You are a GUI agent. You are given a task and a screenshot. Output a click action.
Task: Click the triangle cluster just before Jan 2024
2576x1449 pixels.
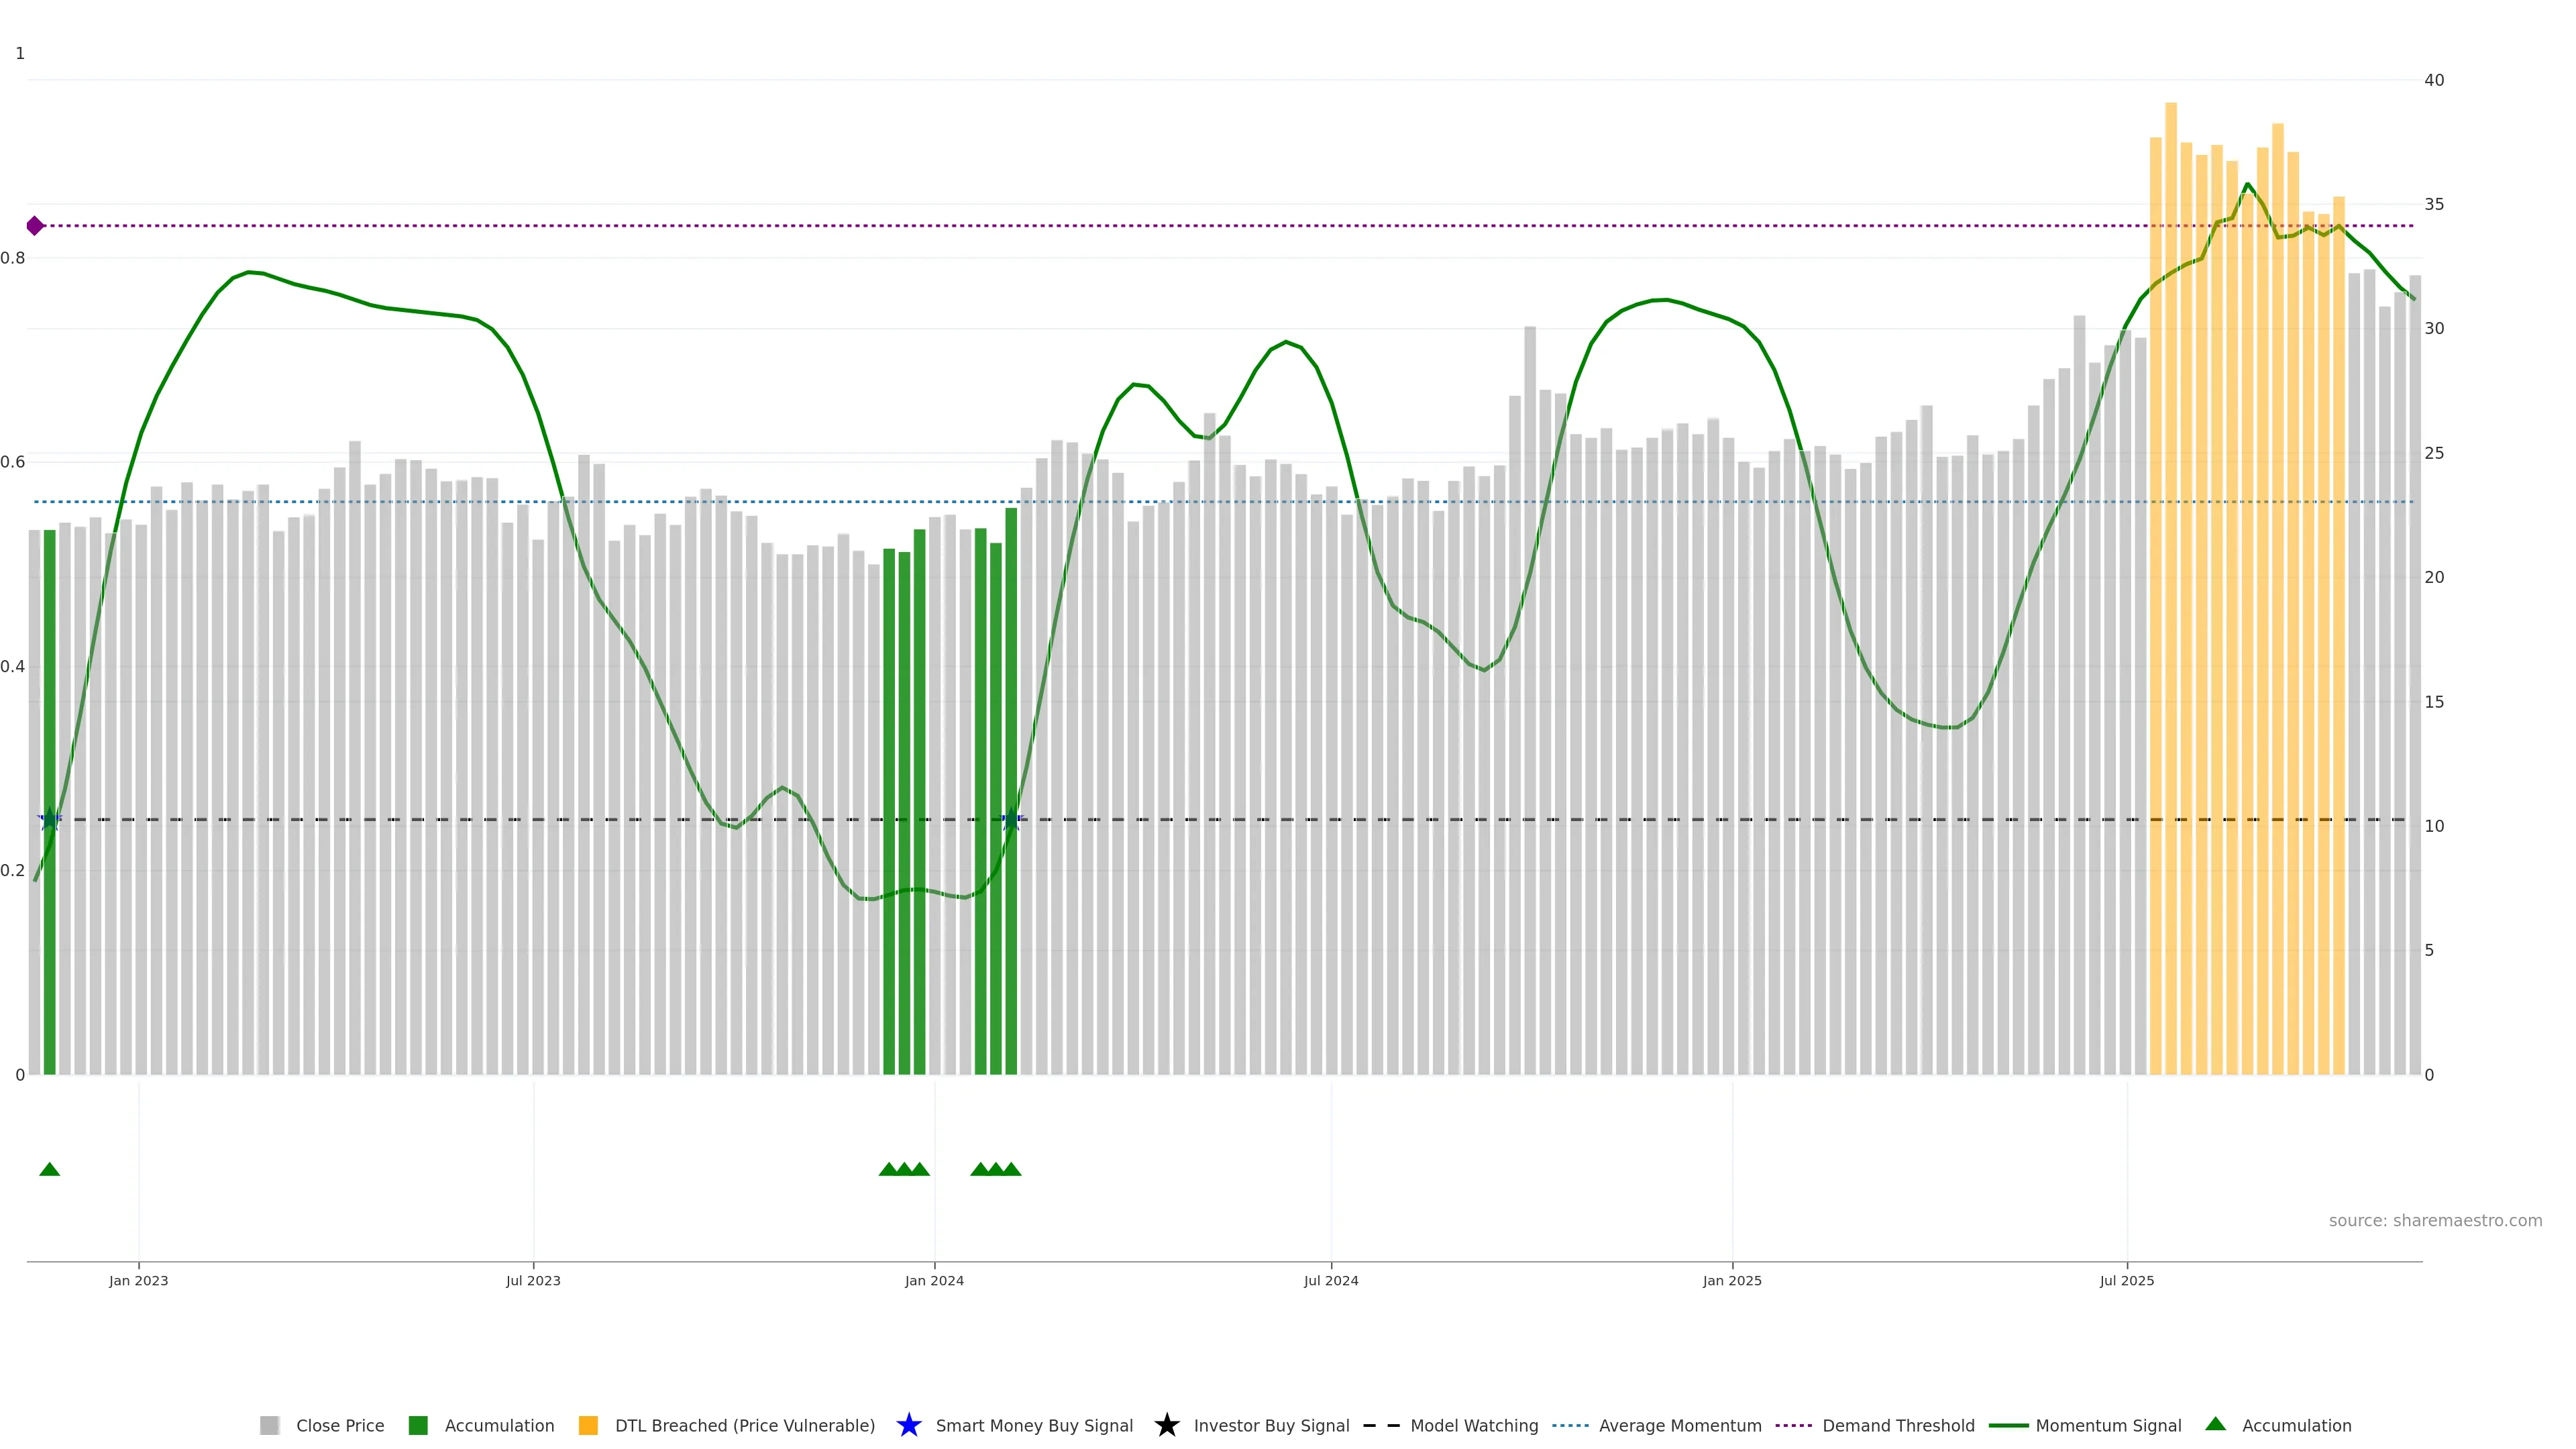click(x=904, y=1169)
